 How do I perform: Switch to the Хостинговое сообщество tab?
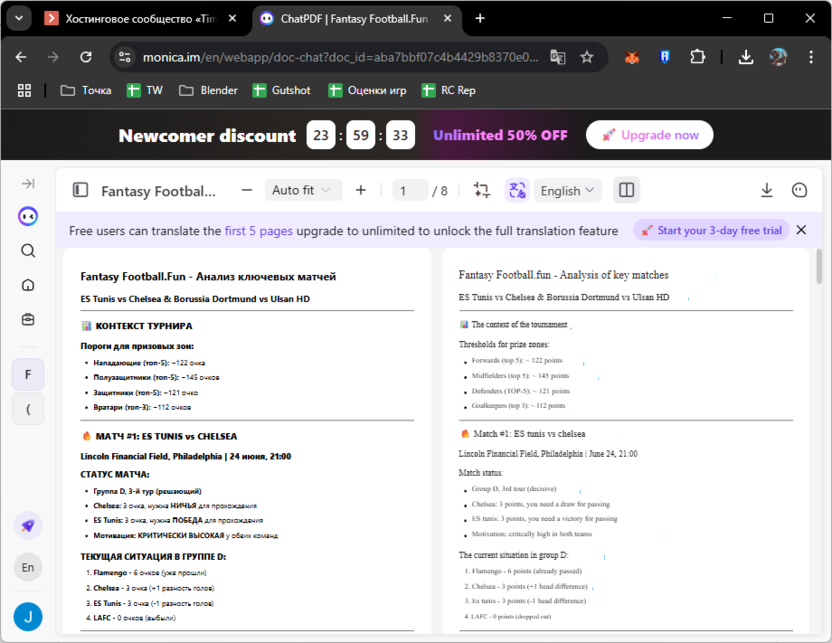click(141, 19)
